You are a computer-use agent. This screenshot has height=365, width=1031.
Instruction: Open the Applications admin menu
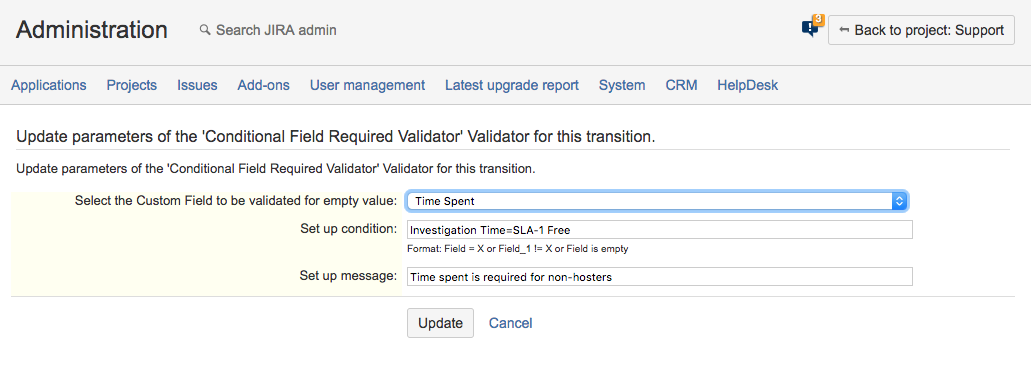[49, 85]
